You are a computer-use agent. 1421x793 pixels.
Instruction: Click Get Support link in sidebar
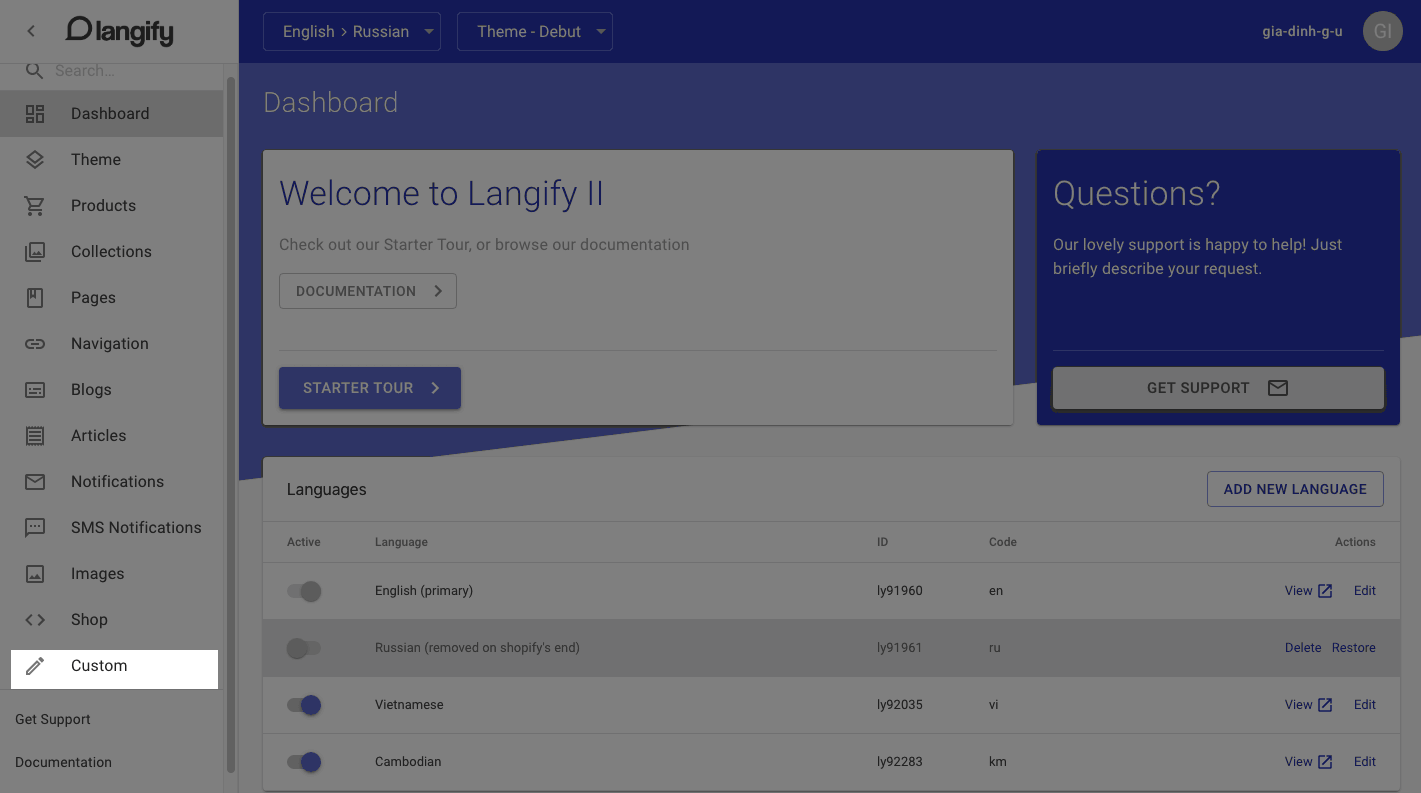click(53, 720)
